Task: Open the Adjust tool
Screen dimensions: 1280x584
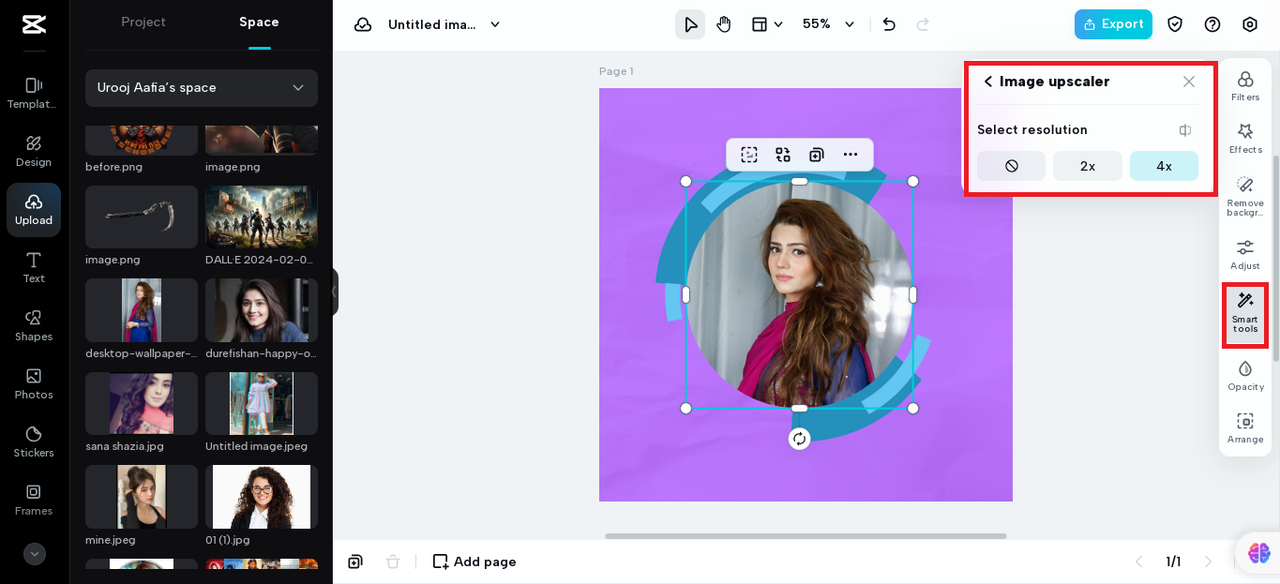Action: pos(1245,255)
